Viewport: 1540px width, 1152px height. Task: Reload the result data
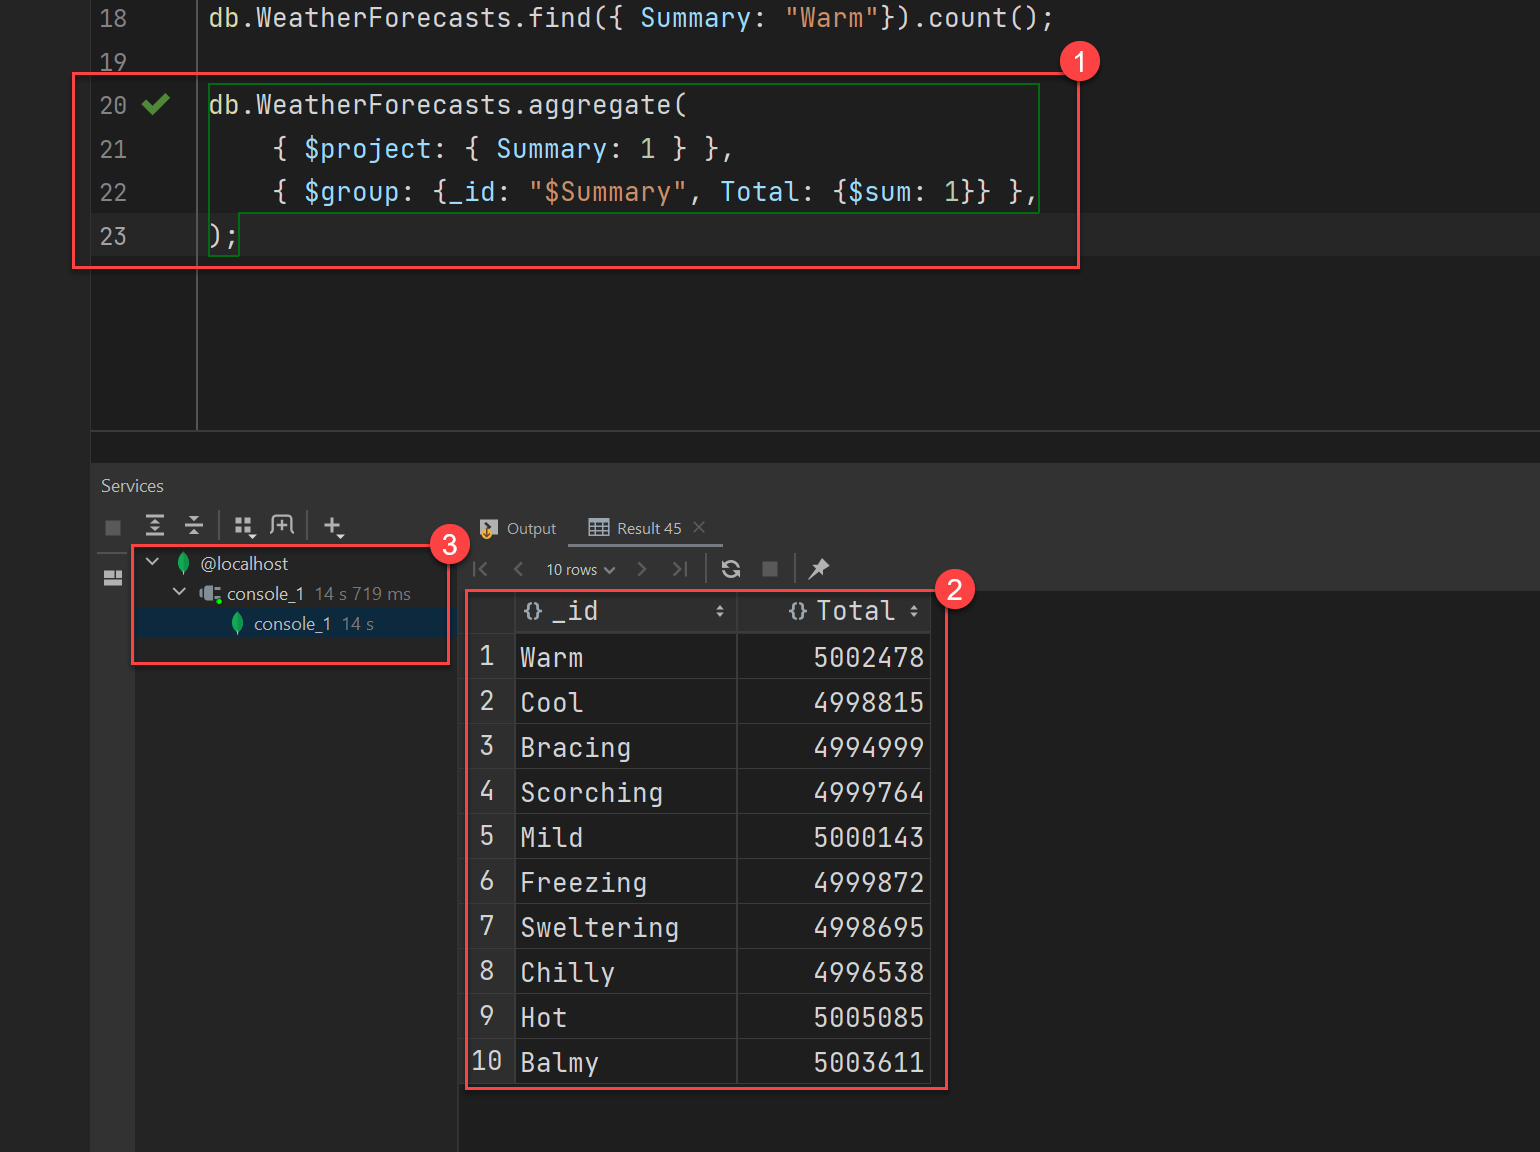pyautogui.click(x=731, y=569)
